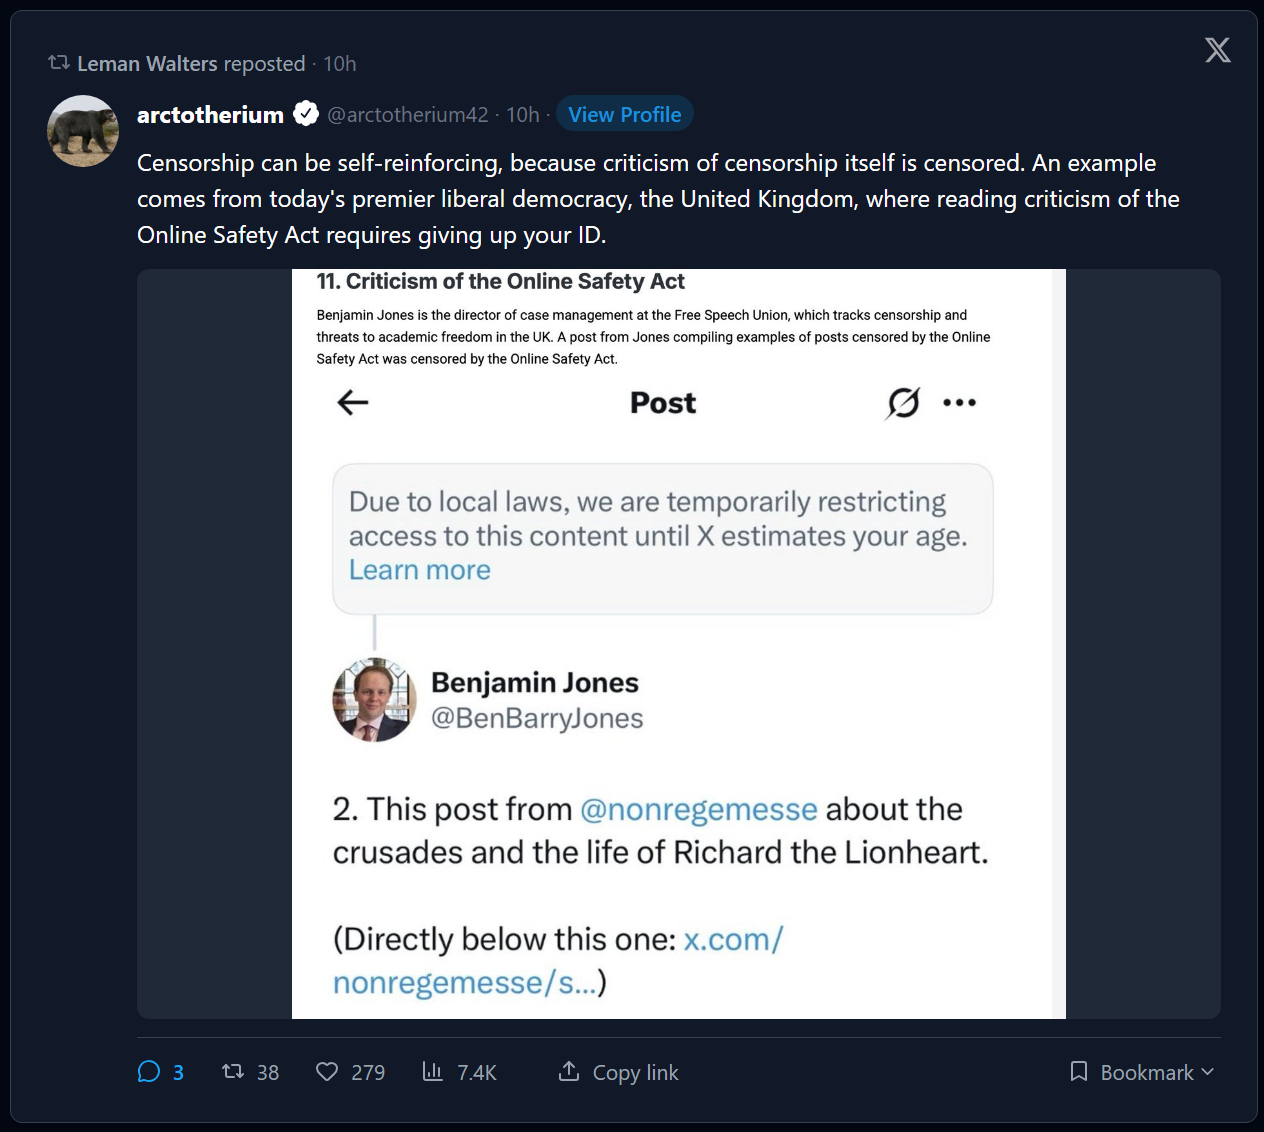1264x1132 pixels.
Task: Click the 10h timestamp next to handle
Action: [522, 115]
